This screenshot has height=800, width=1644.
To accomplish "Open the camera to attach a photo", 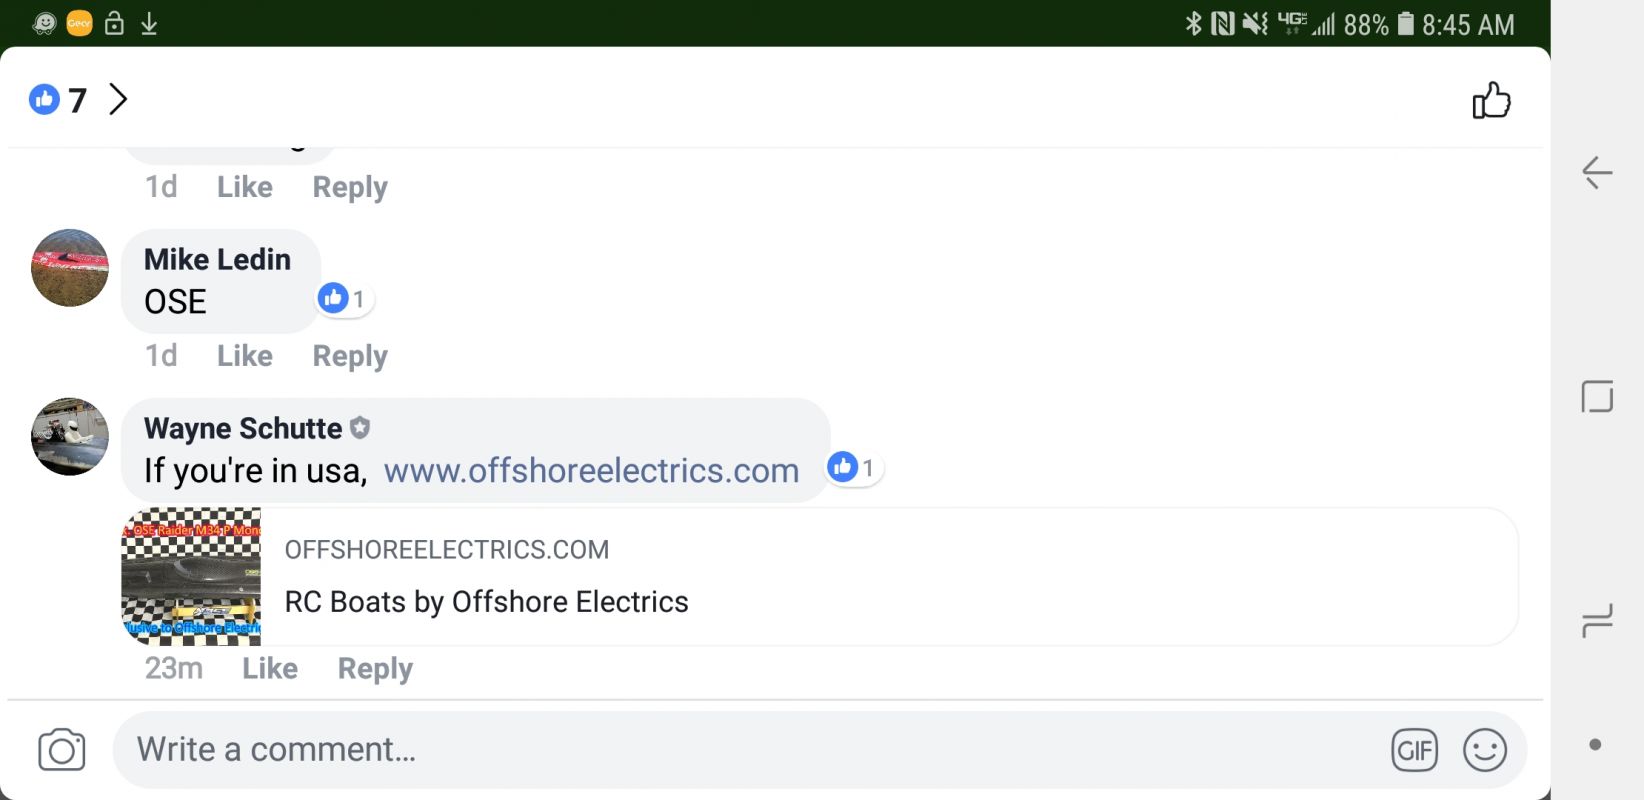I will point(62,750).
